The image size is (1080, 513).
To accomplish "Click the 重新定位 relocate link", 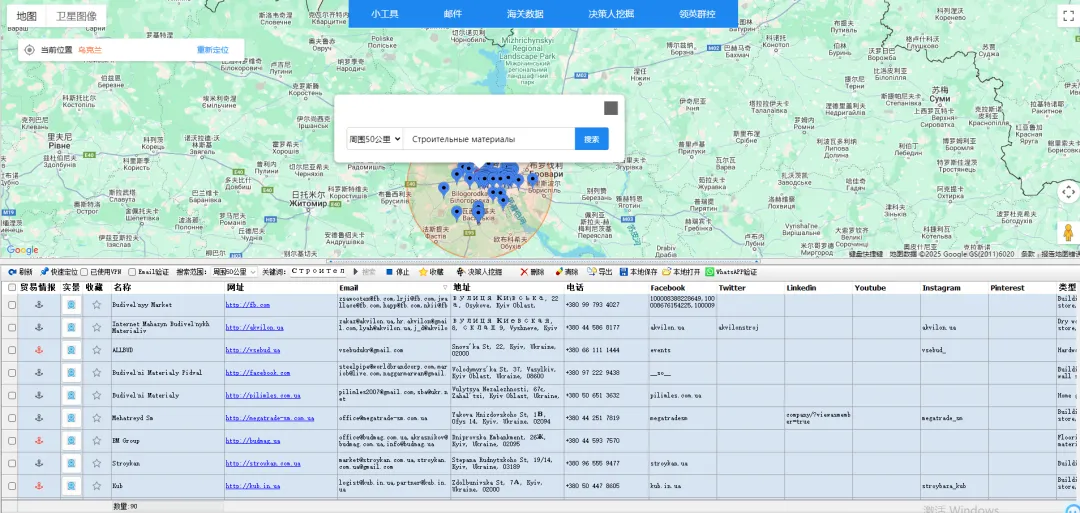I will (212, 50).
